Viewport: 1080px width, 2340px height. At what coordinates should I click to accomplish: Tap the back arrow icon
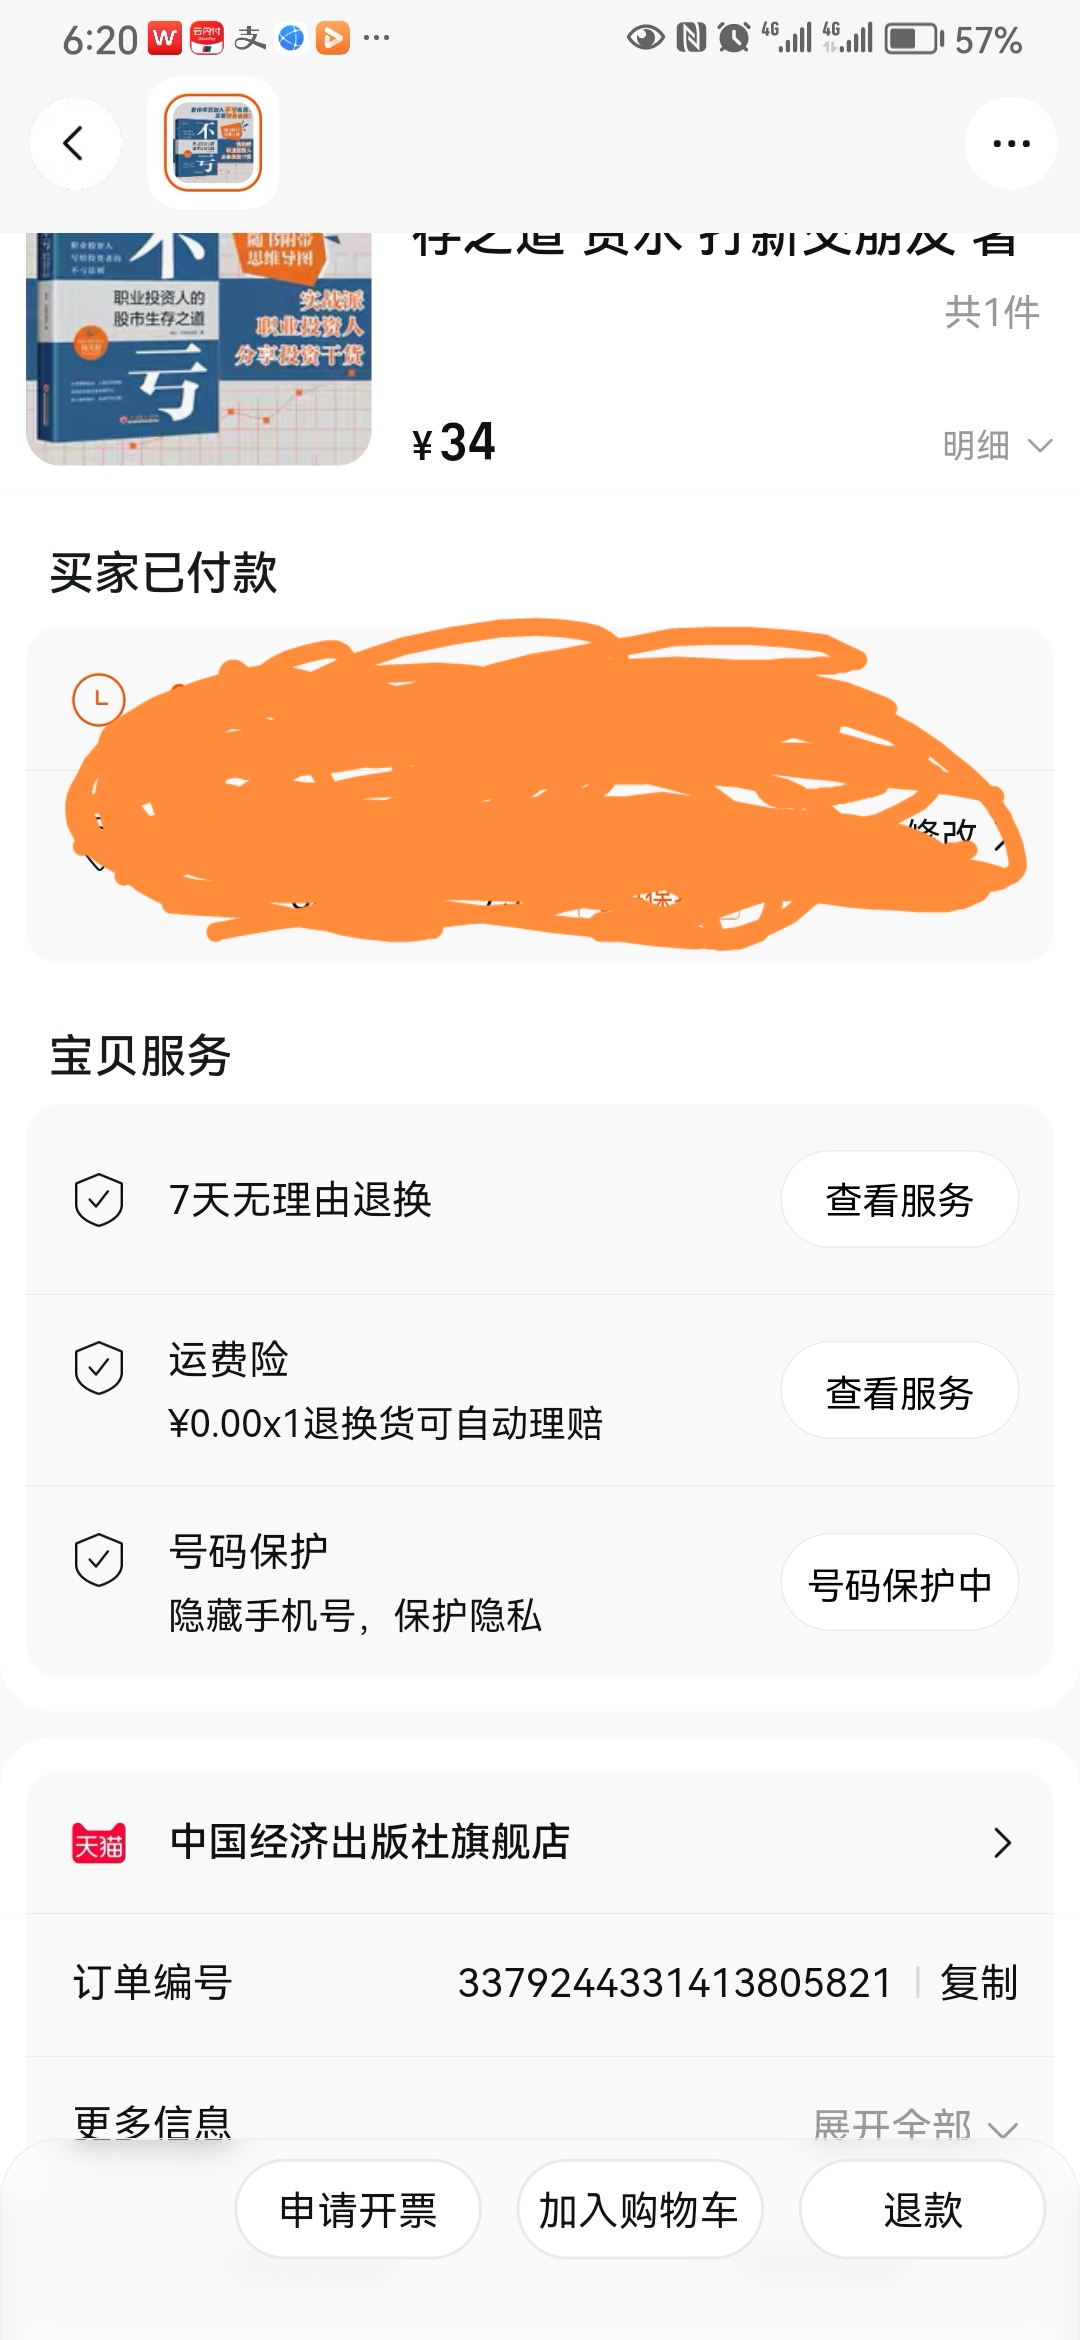click(75, 144)
